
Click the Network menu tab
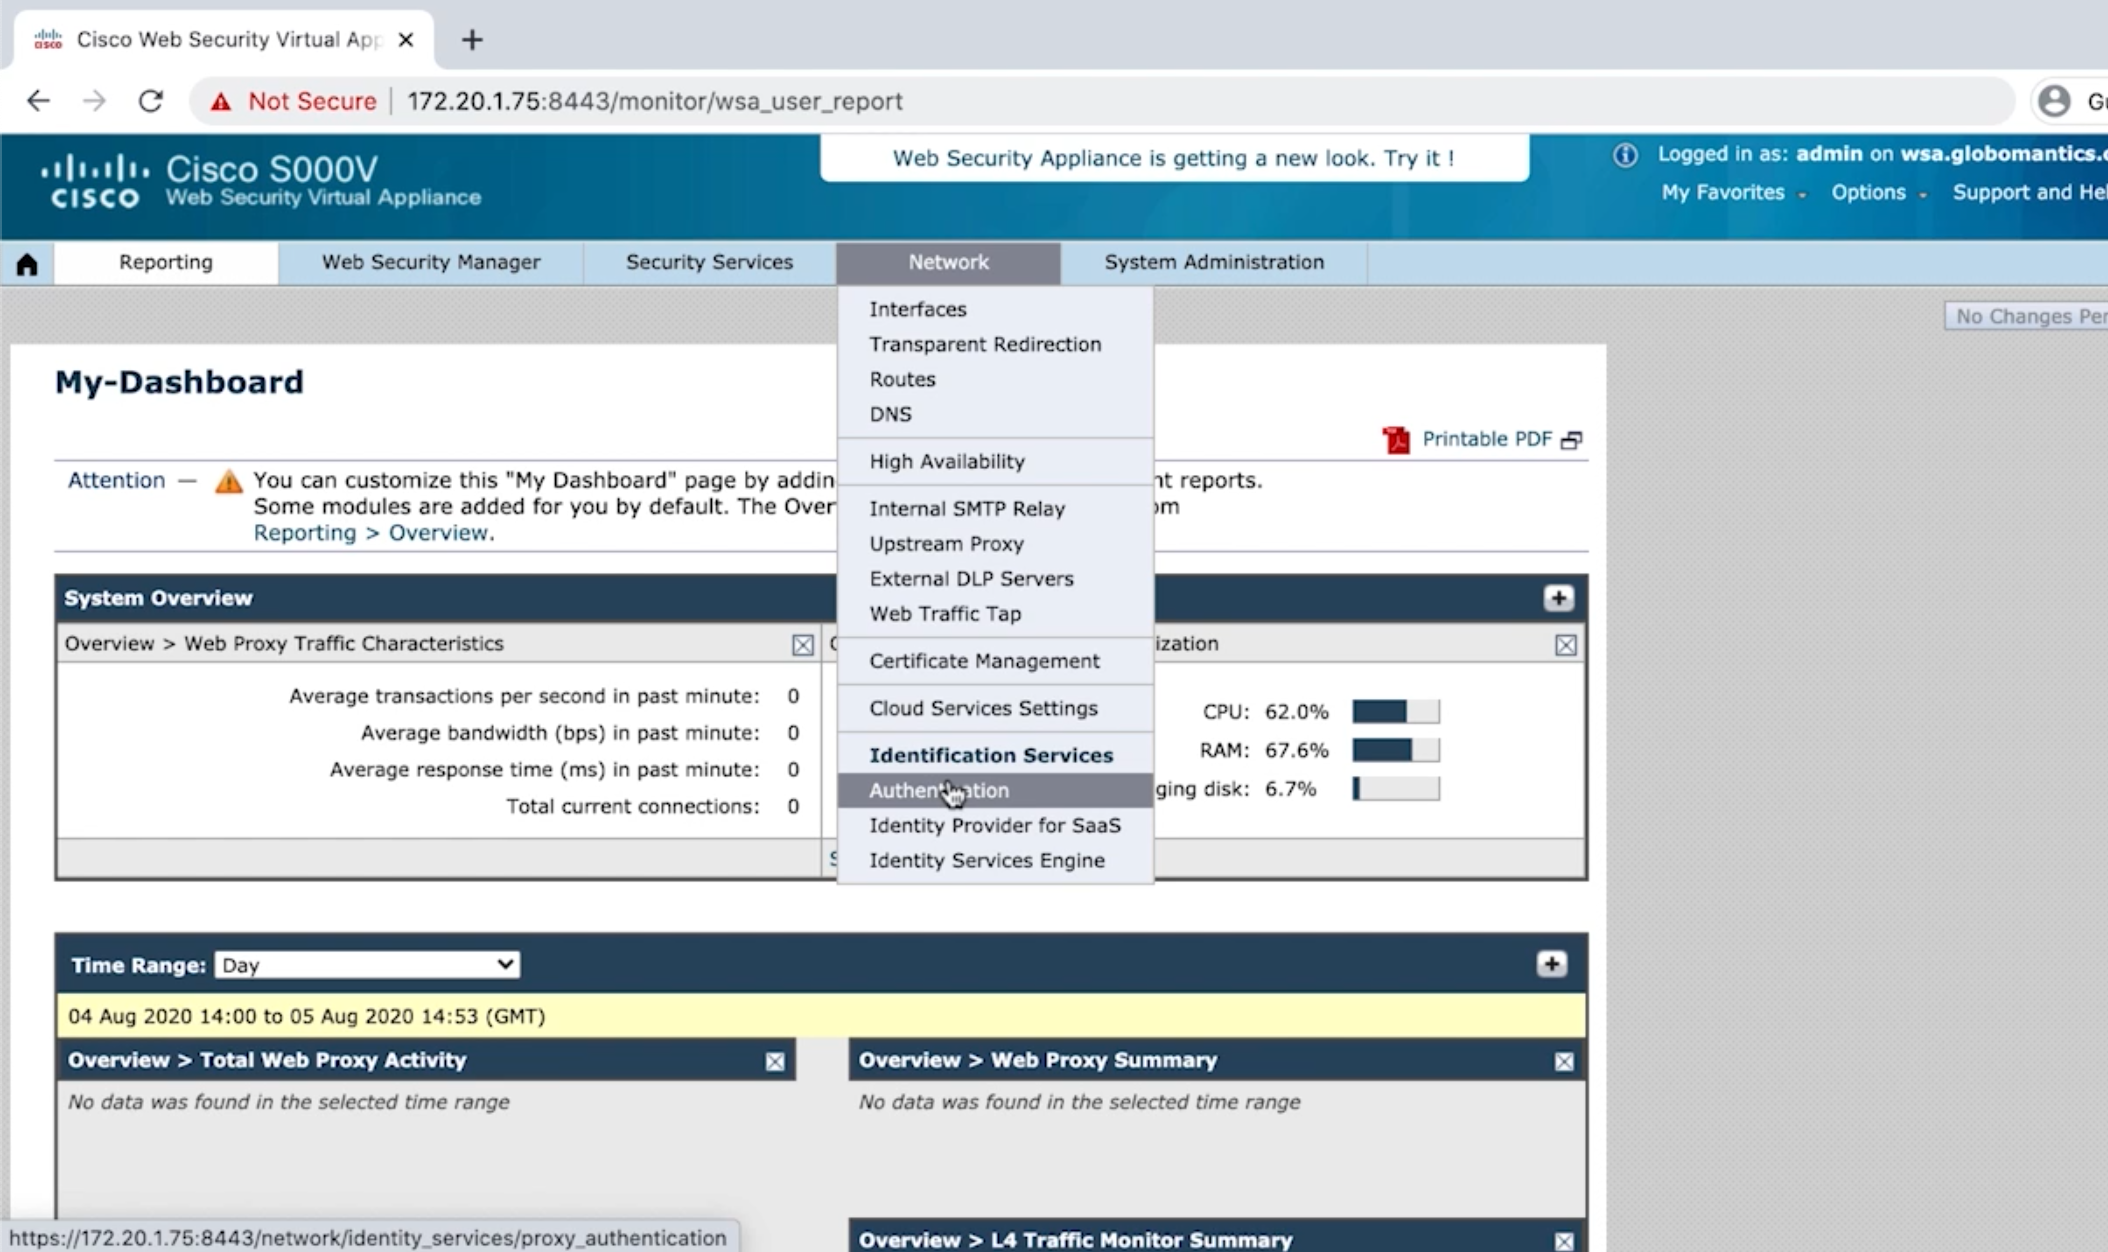[948, 262]
